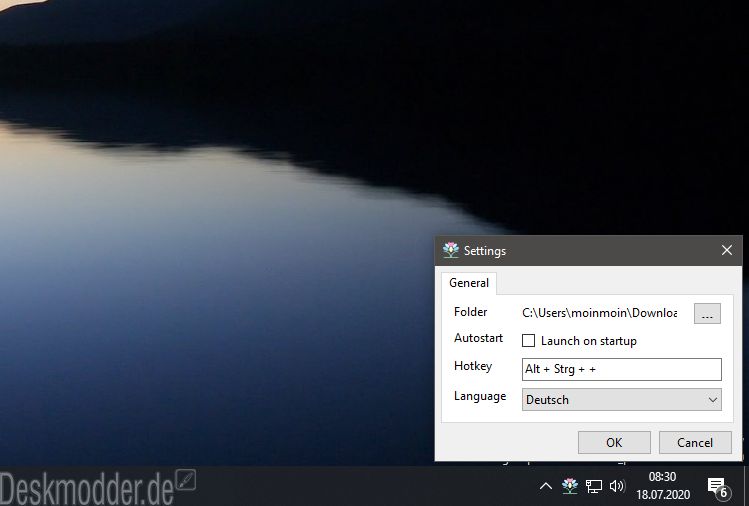Click the folder path C:\Users\moinmoin\Downloa

[x=599, y=313]
